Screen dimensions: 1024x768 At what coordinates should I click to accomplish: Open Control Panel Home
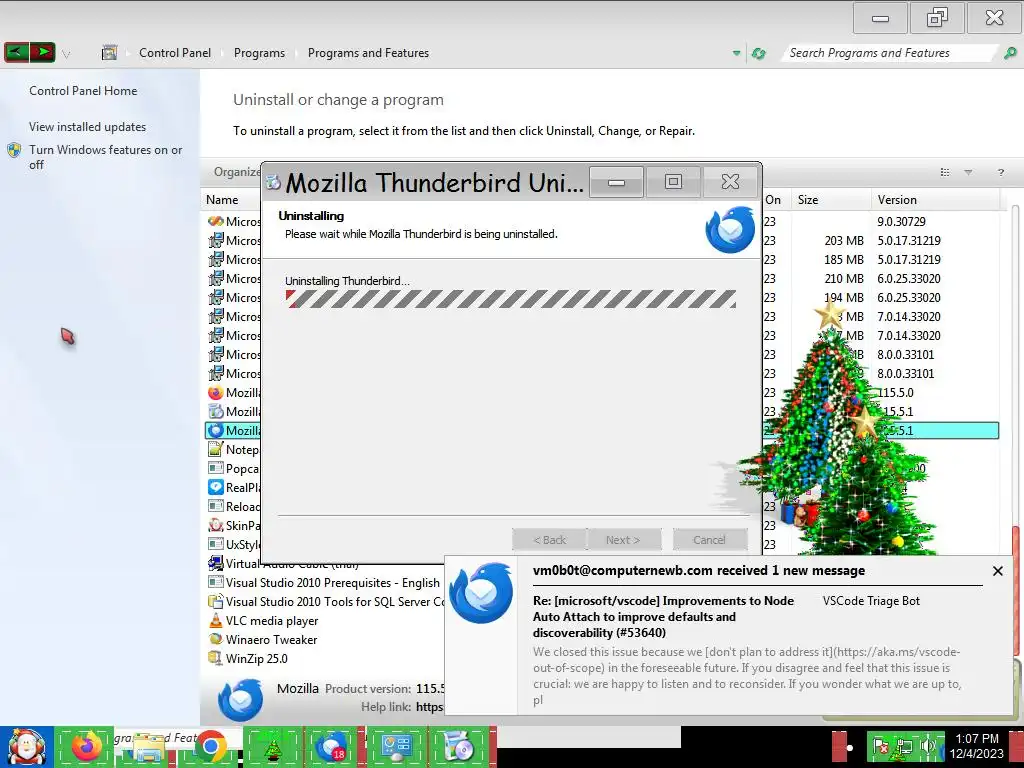click(83, 91)
